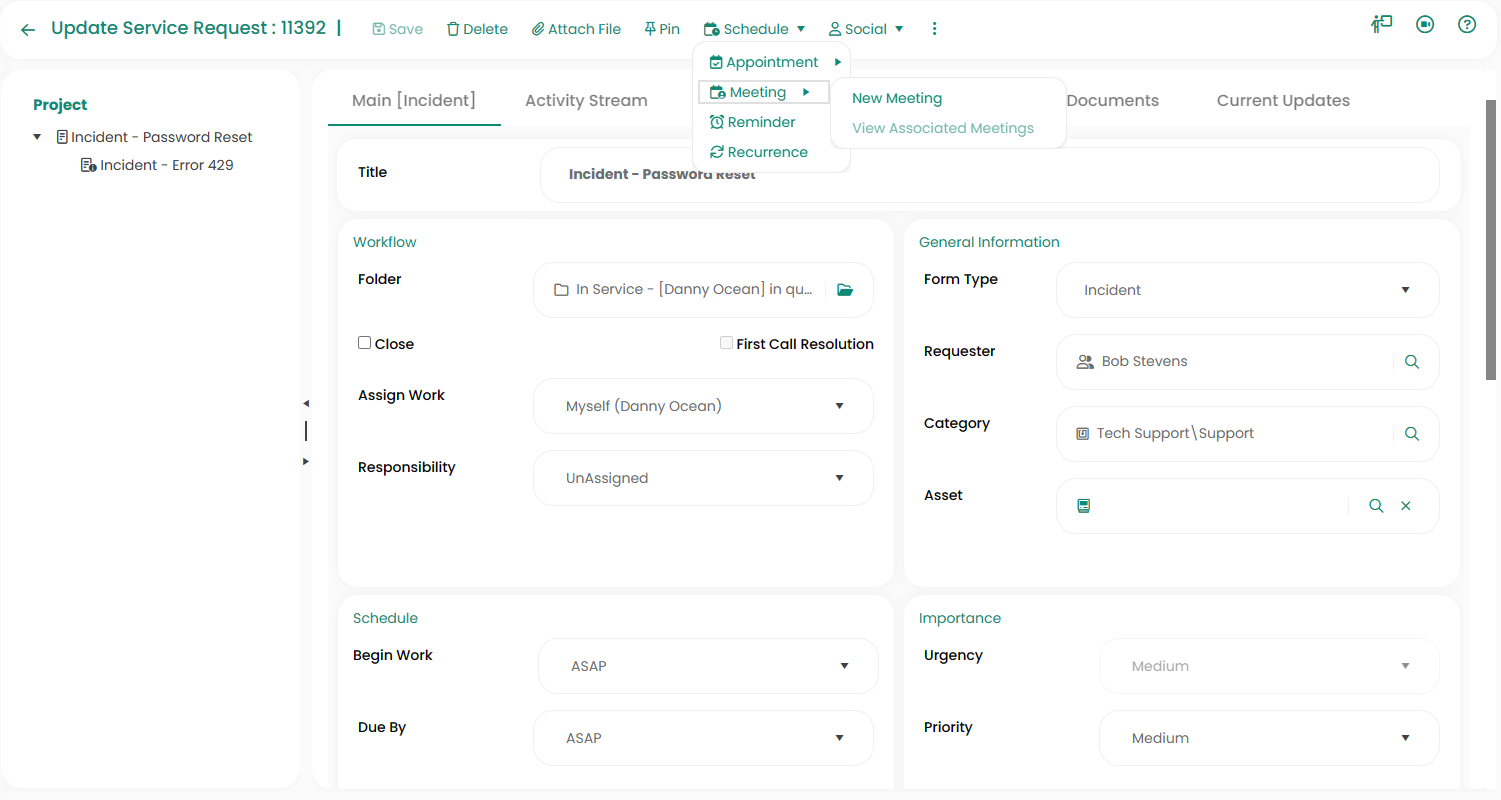The height and width of the screenshot is (800, 1501).
Task: Click the Attach File button
Action: [576, 29]
